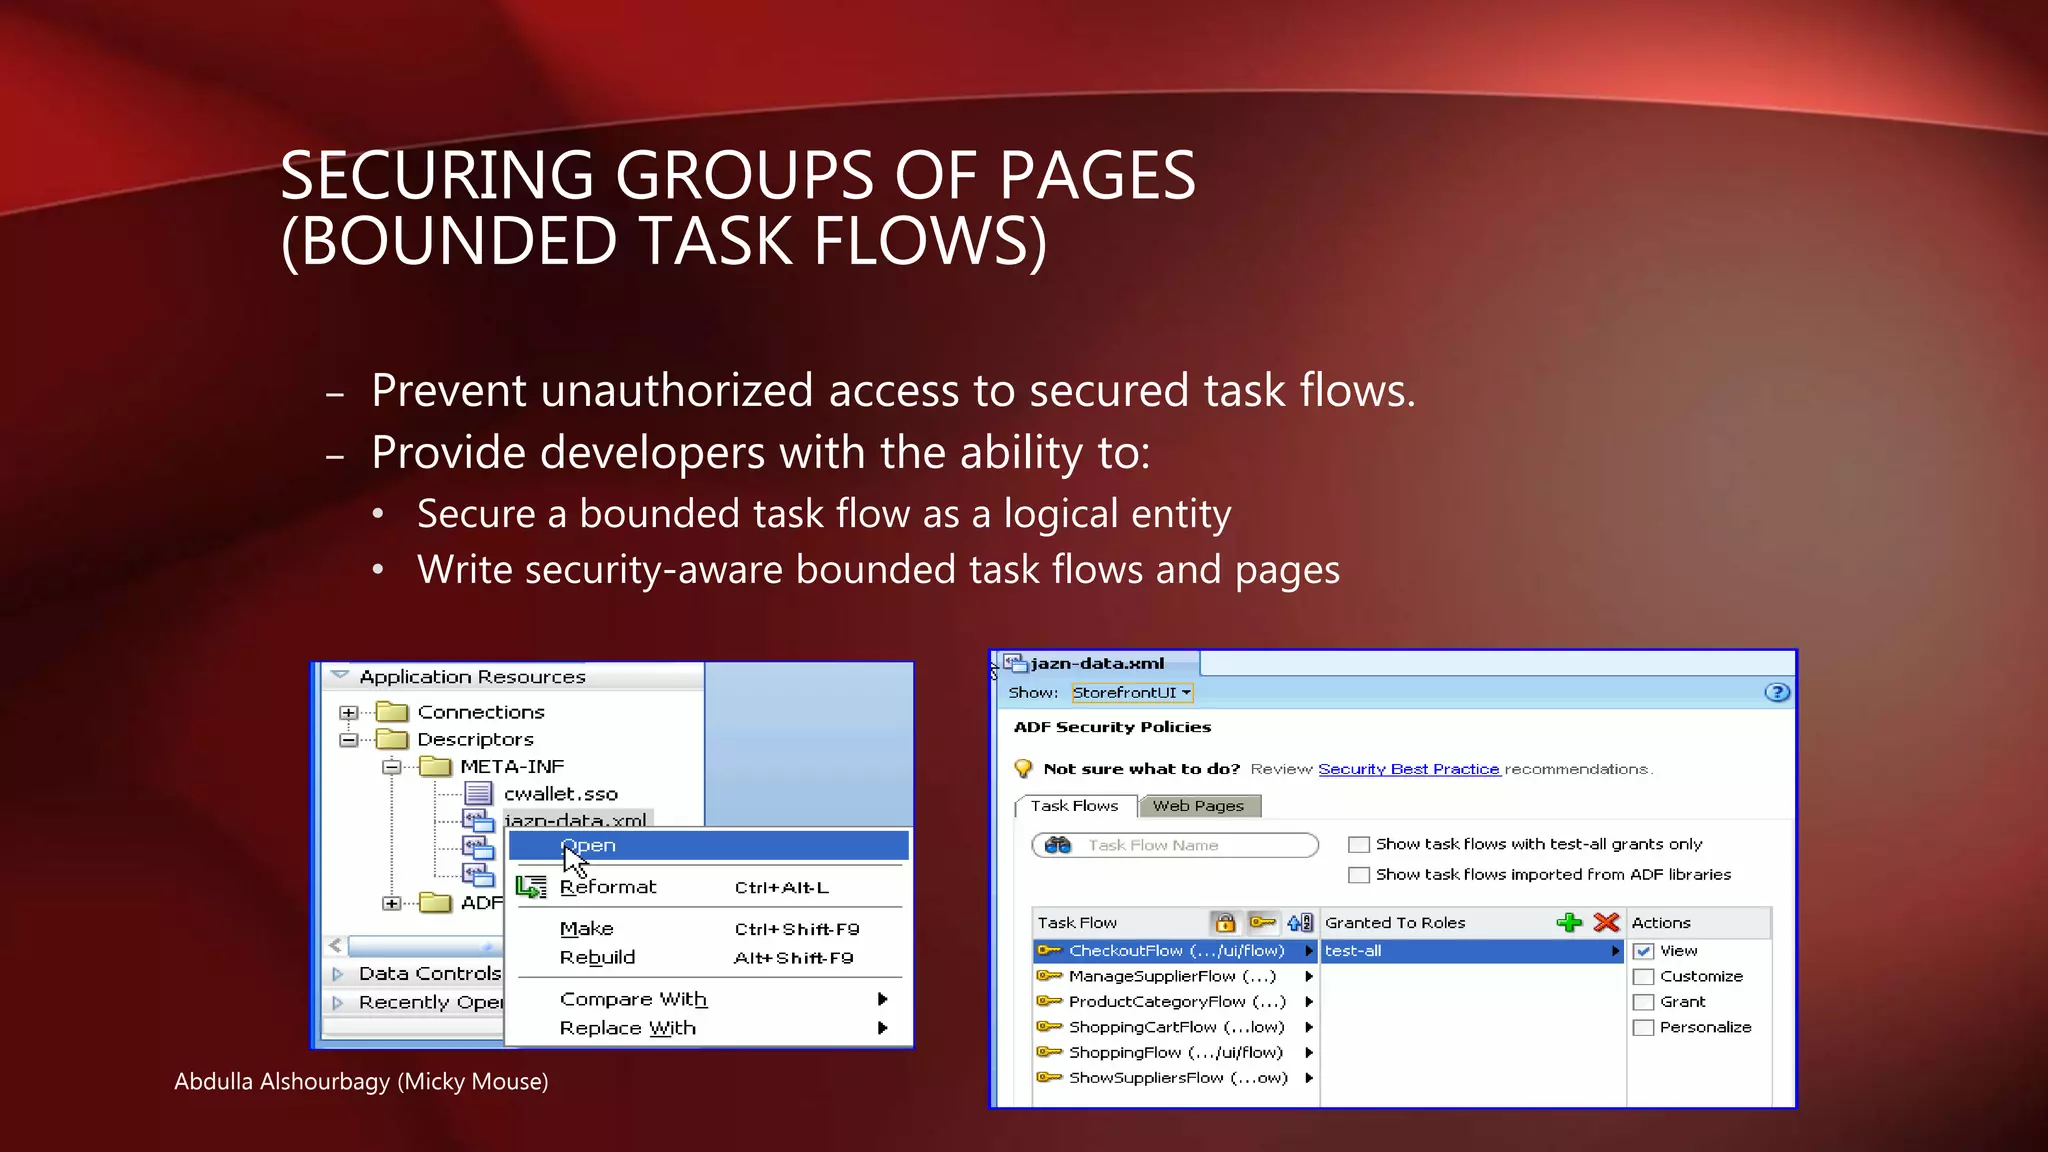Viewport: 2048px width, 1152px height.
Task: Select the Connections tree label
Action: (x=481, y=712)
